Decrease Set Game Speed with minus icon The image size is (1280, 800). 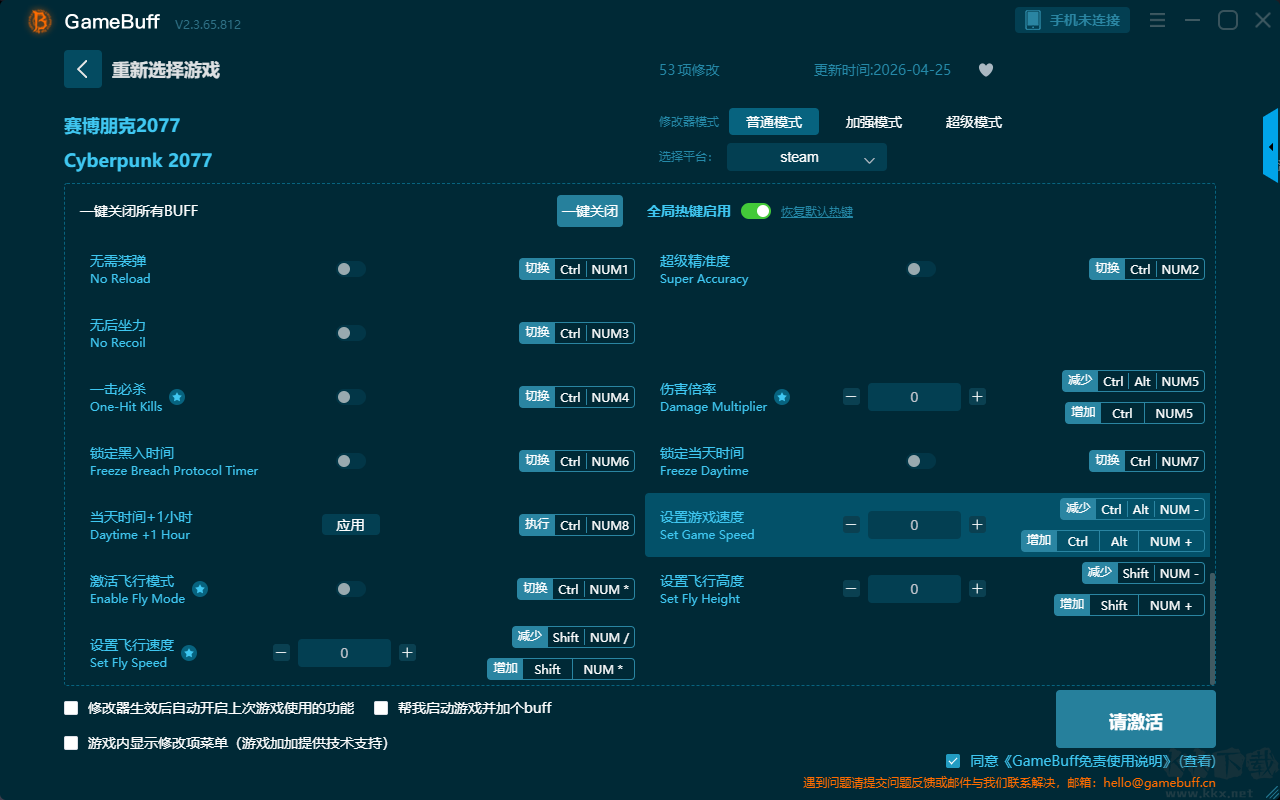click(851, 525)
